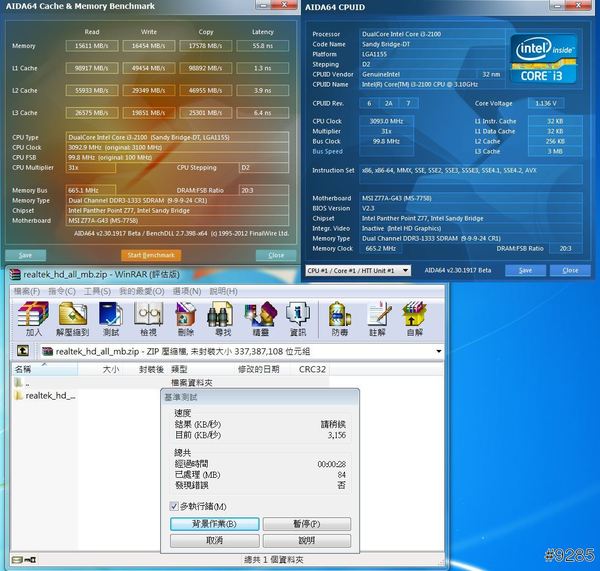Image resolution: width=600 pixels, height=571 pixels.
Task: Go up one folder level in WinRAR
Action: [22, 351]
